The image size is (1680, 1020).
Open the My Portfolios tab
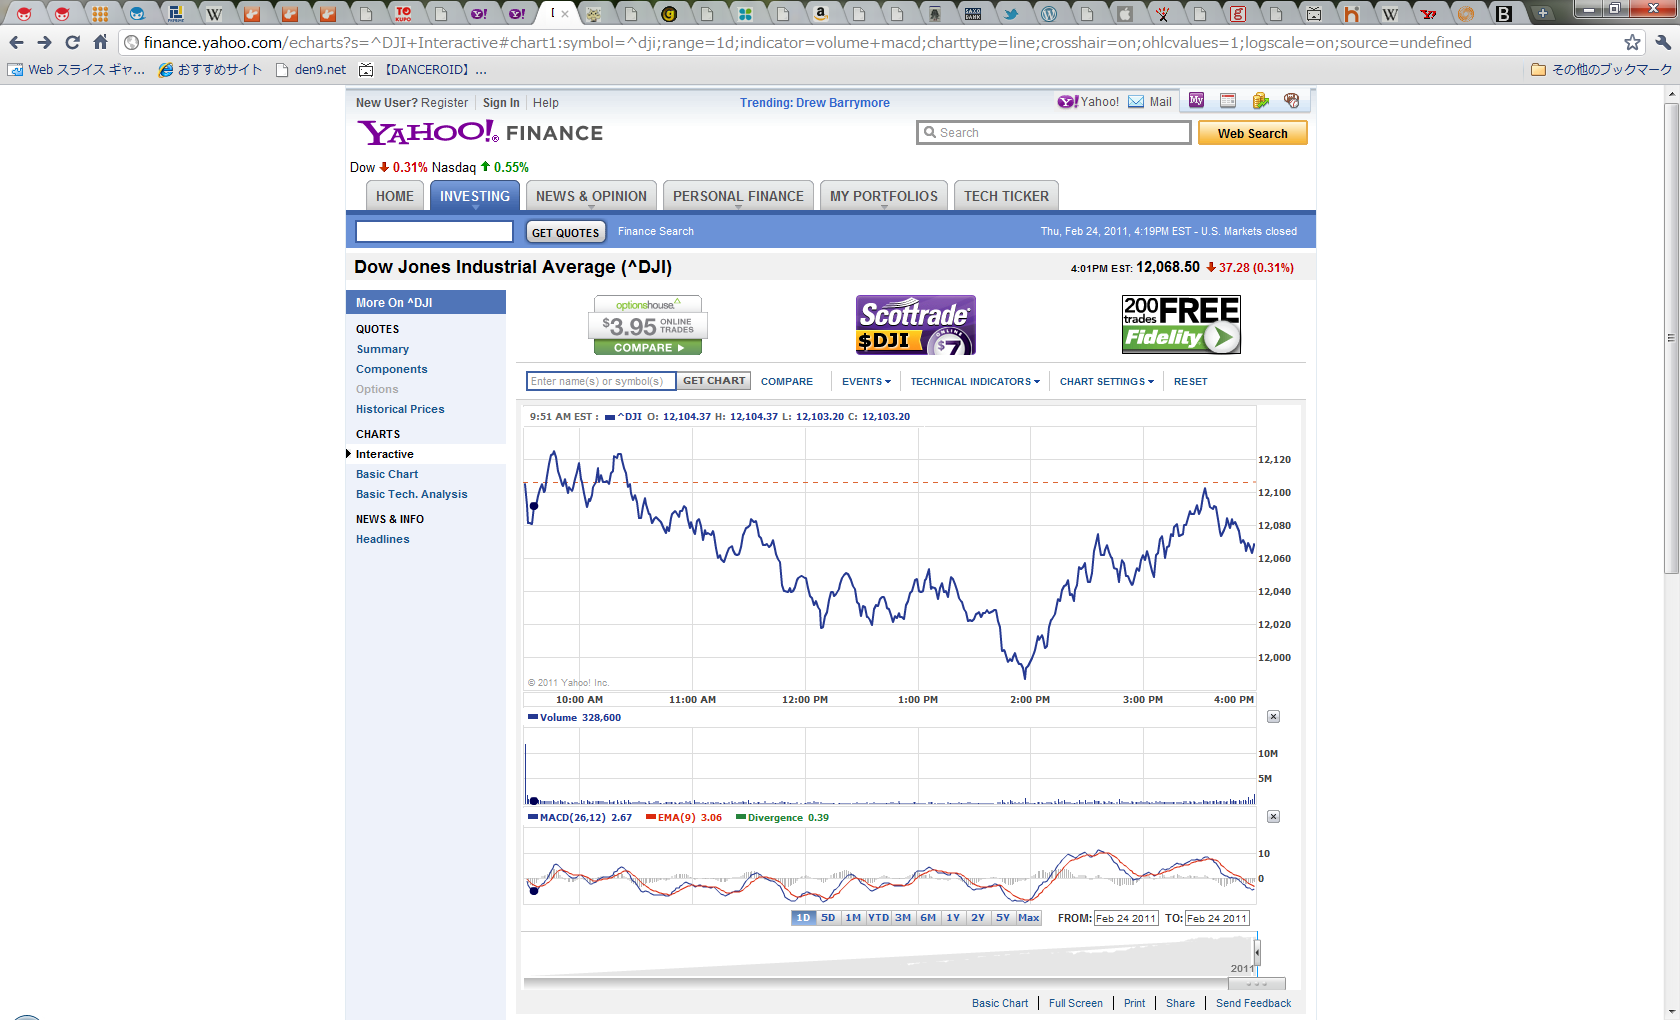coord(884,196)
